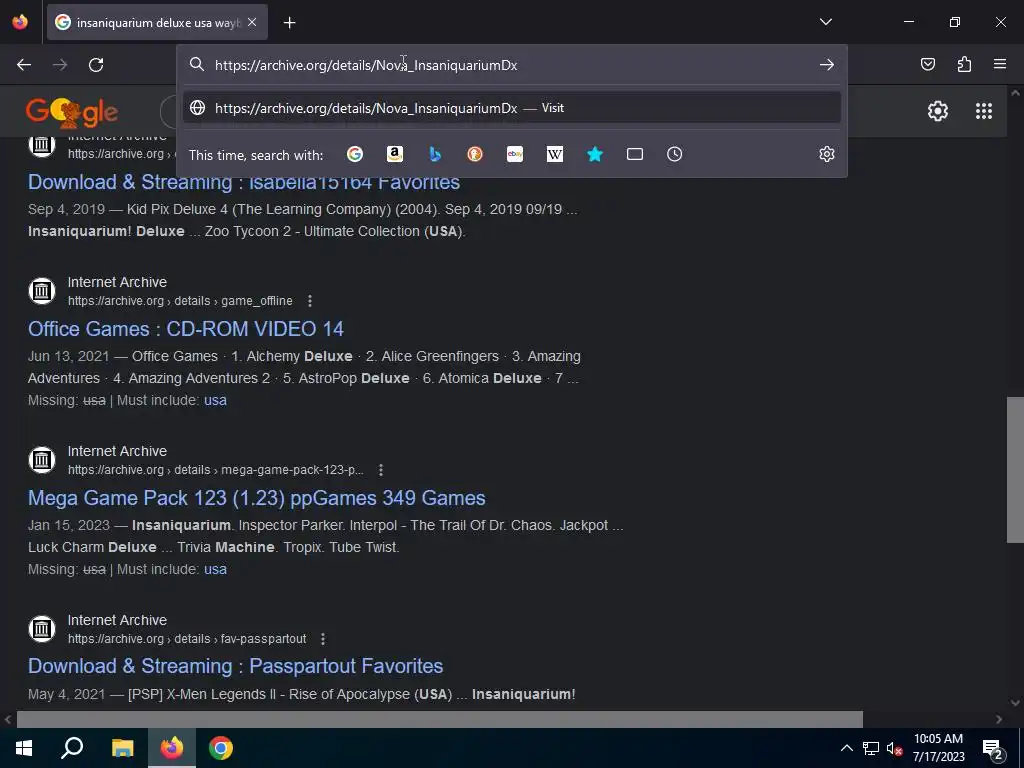Search this time with Google icon
The height and width of the screenshot is (768, 1024).
(355, 154)
